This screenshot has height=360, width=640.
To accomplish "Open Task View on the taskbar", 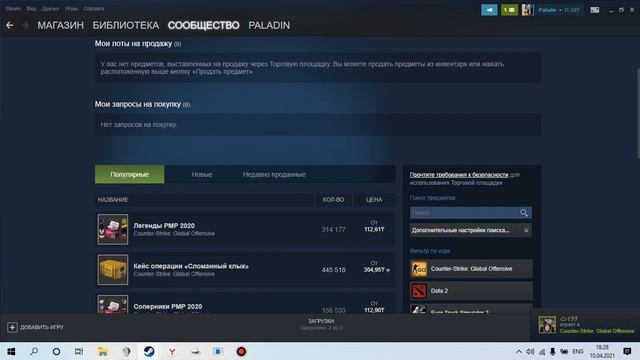I will point(79,351).
